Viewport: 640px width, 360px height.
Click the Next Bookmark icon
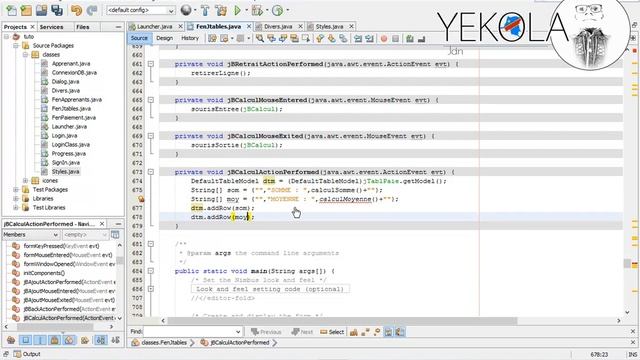(x=331, y=38)
